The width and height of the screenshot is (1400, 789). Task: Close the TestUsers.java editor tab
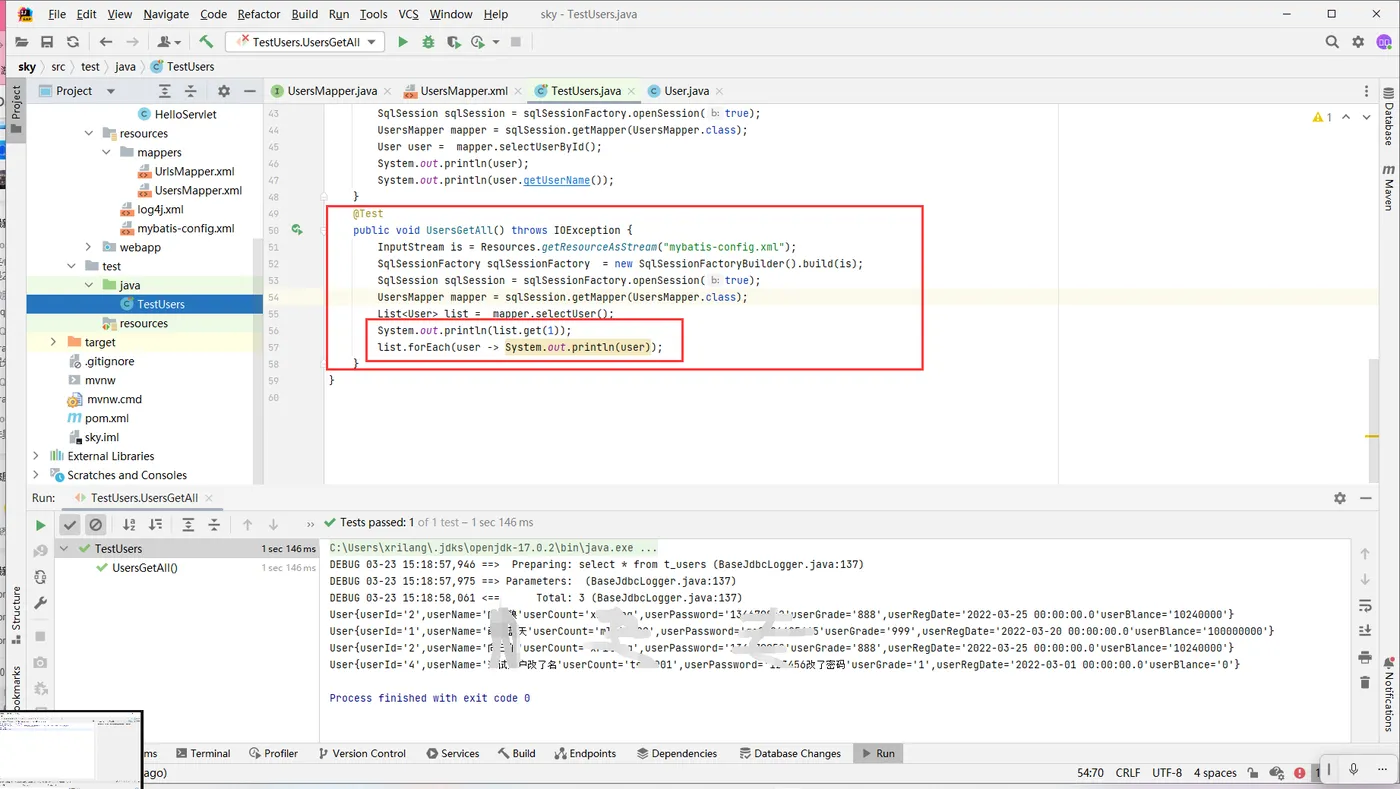[x=631, y=91]
